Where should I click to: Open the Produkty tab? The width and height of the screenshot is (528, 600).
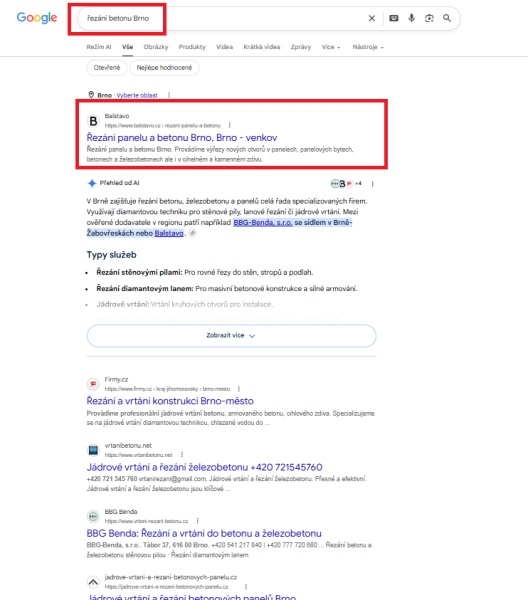pyautogui.click(x=192, y=47)
